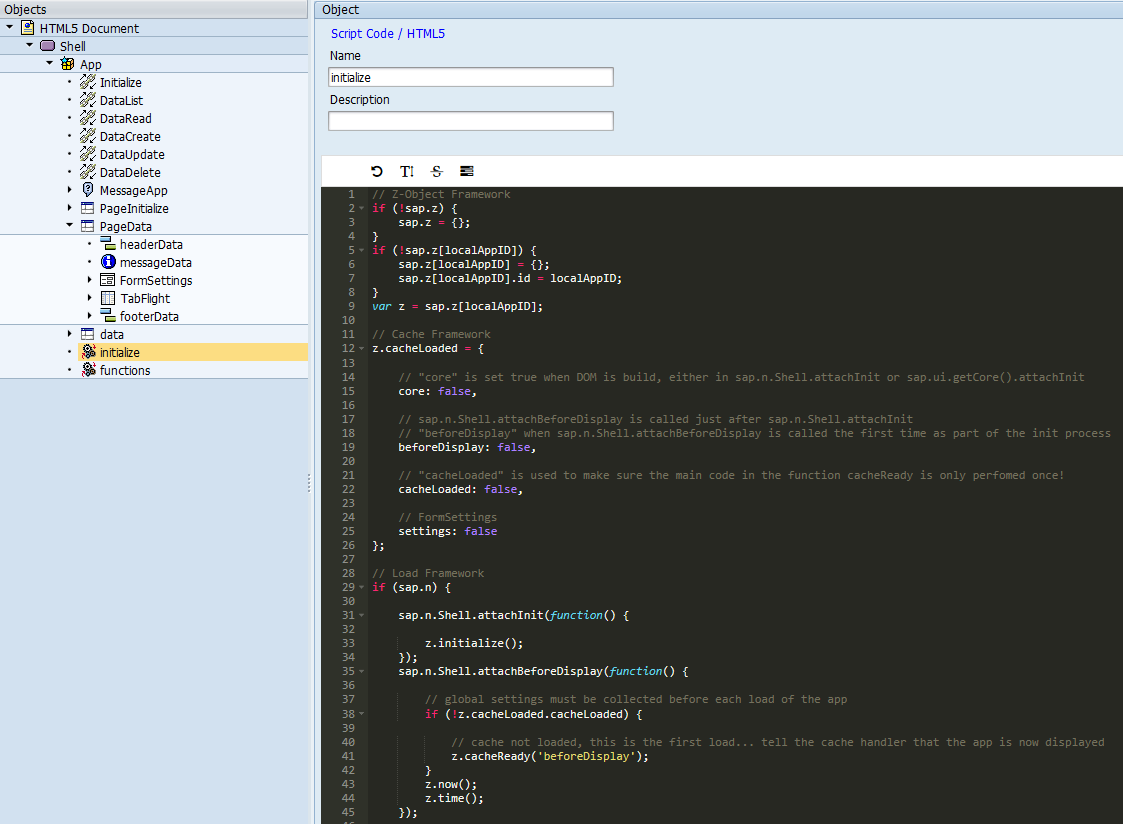Click the text-check icon in the editor toolbar

tap(406, 171)
